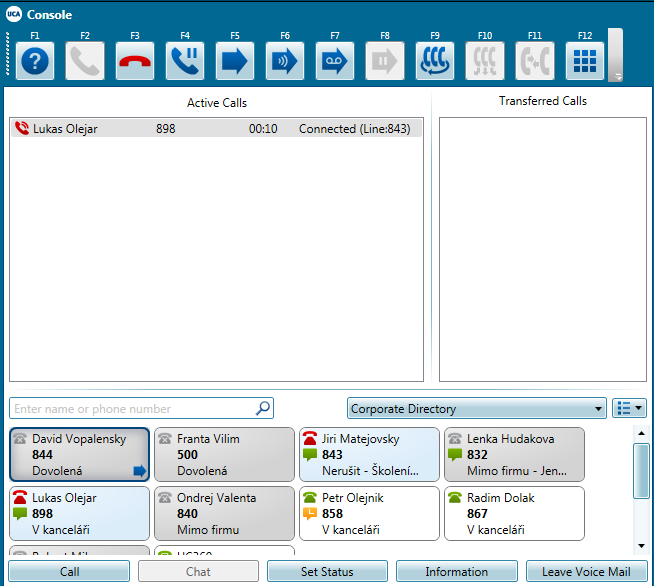Select Franta Vilim contact card
Viewport: 654px width, 586px height.
(x=224, y=455)
